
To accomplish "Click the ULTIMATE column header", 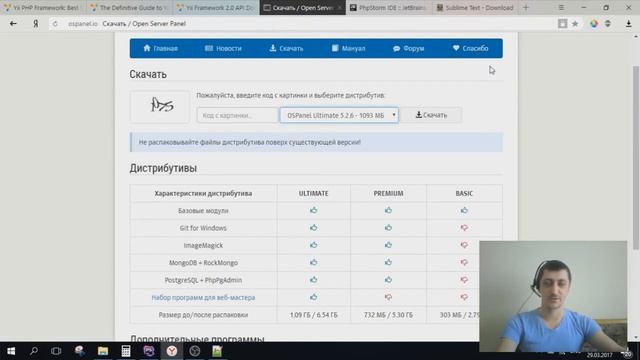I will (x=313, y=193).
